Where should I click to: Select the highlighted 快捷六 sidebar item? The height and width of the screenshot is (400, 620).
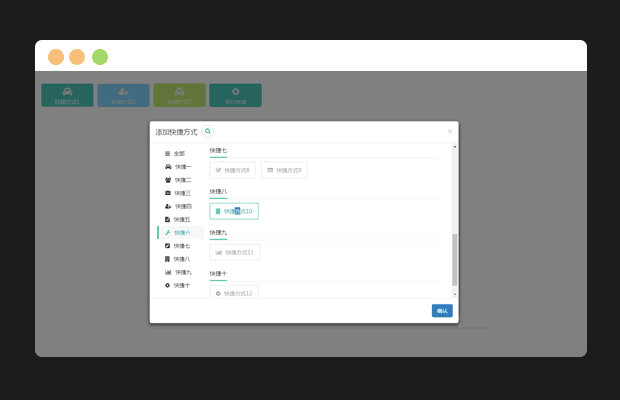181,232
